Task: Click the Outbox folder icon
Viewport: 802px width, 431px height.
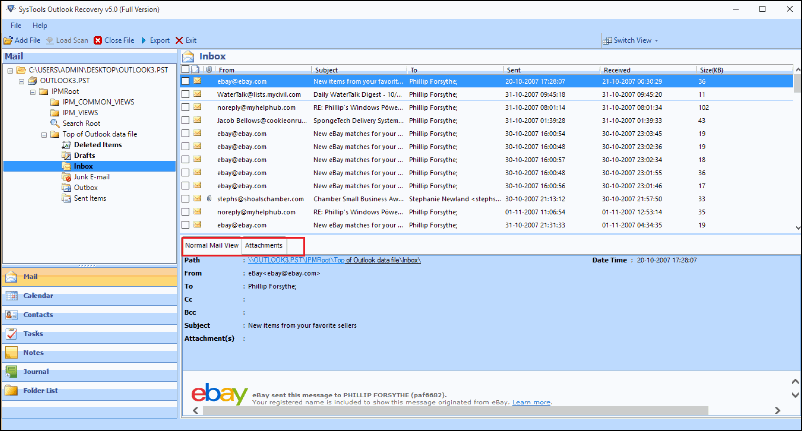Action: tap(66, 188)
